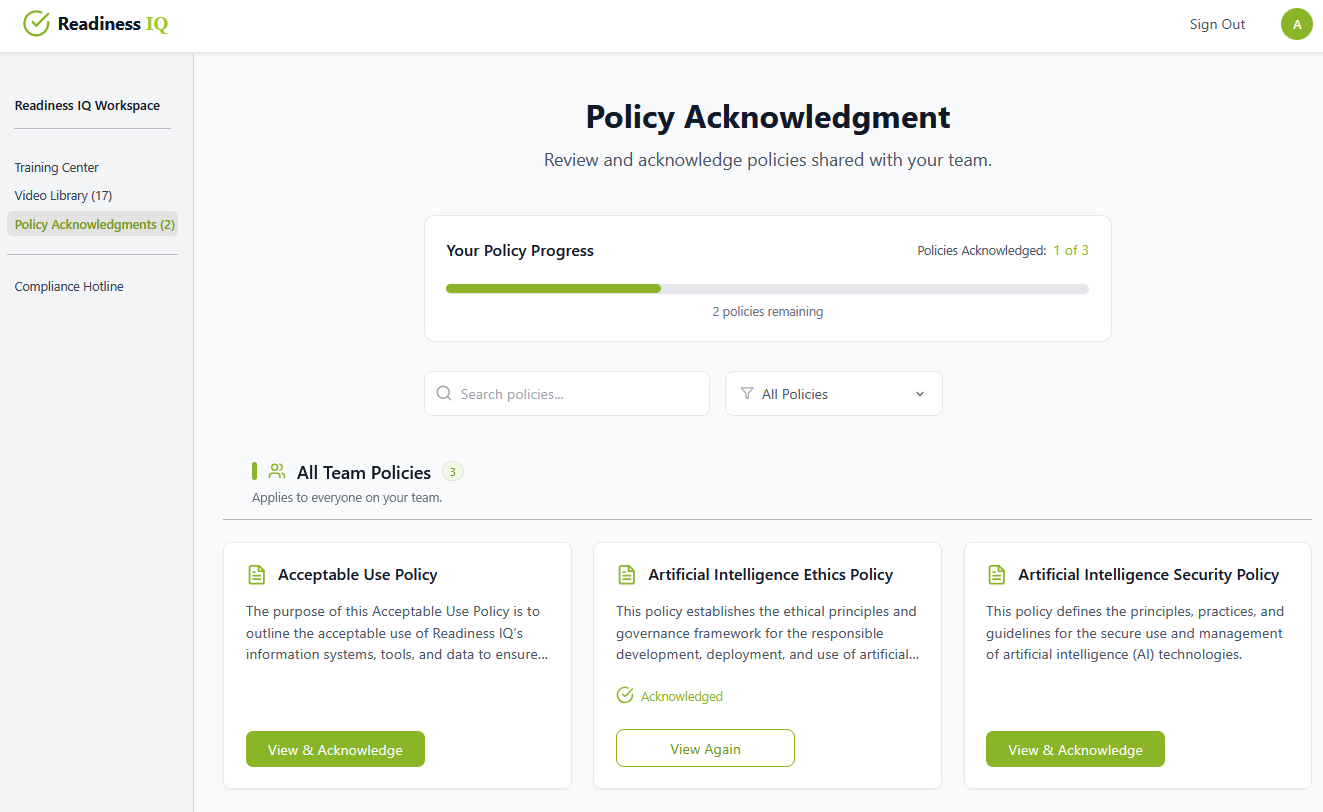Click the magnifier icon in the search bar
This screenshot has width=1323, height=812.
pos(444,393)
